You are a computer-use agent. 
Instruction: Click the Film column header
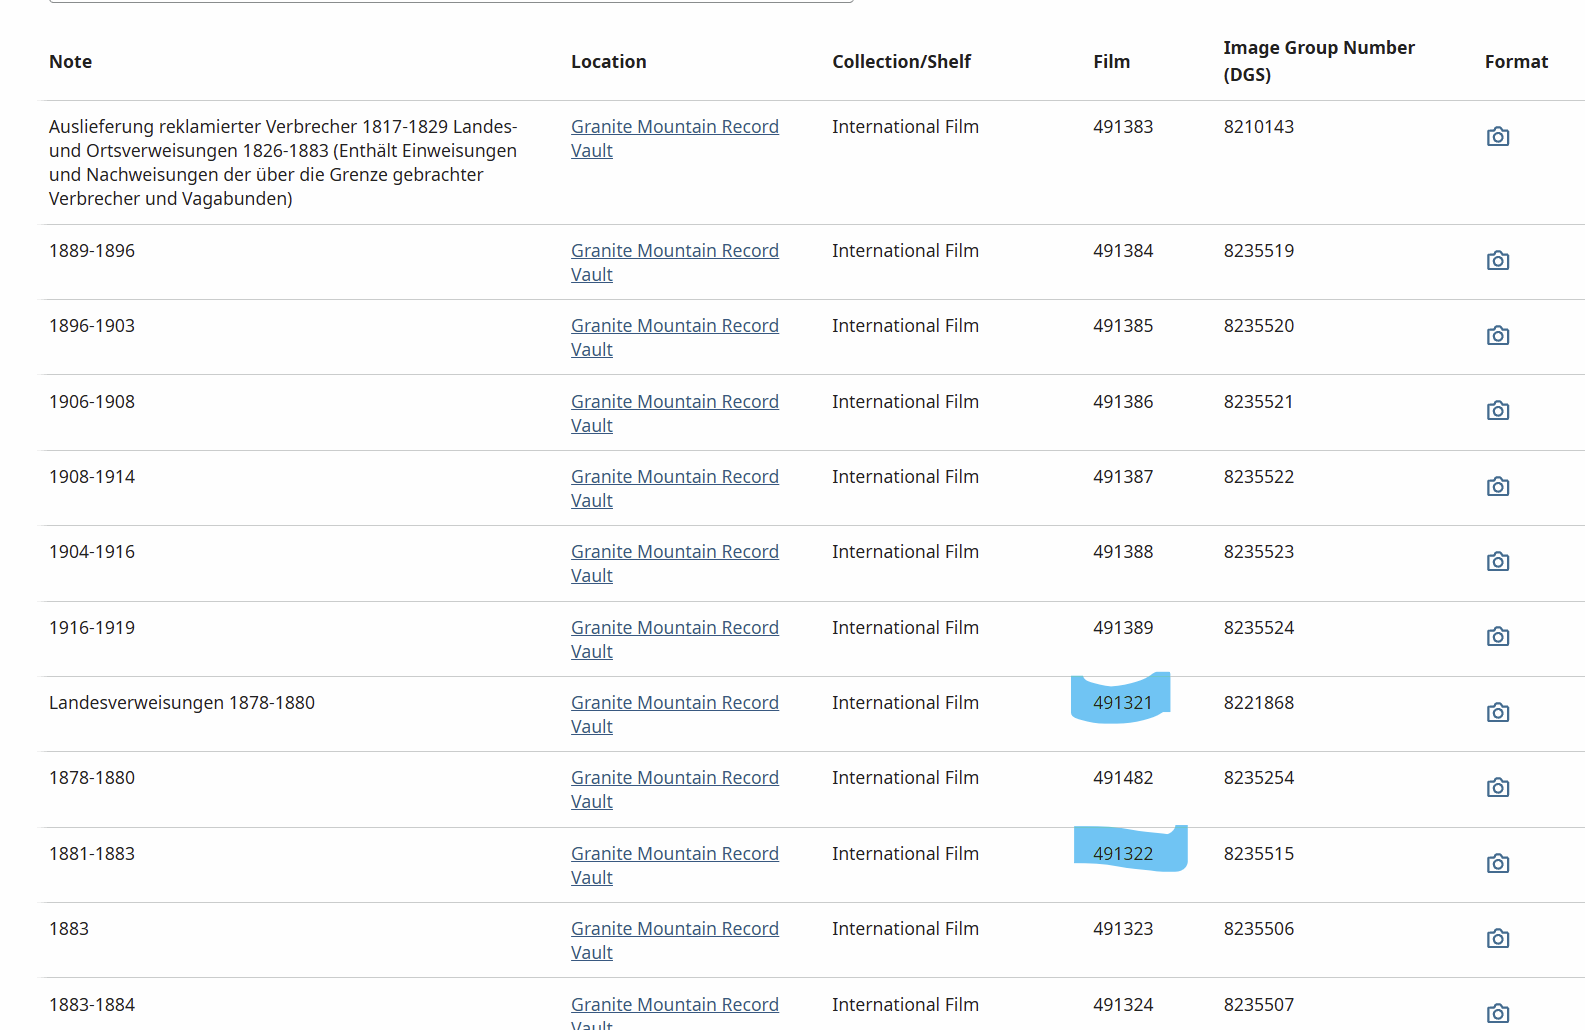coord(1111,62)
